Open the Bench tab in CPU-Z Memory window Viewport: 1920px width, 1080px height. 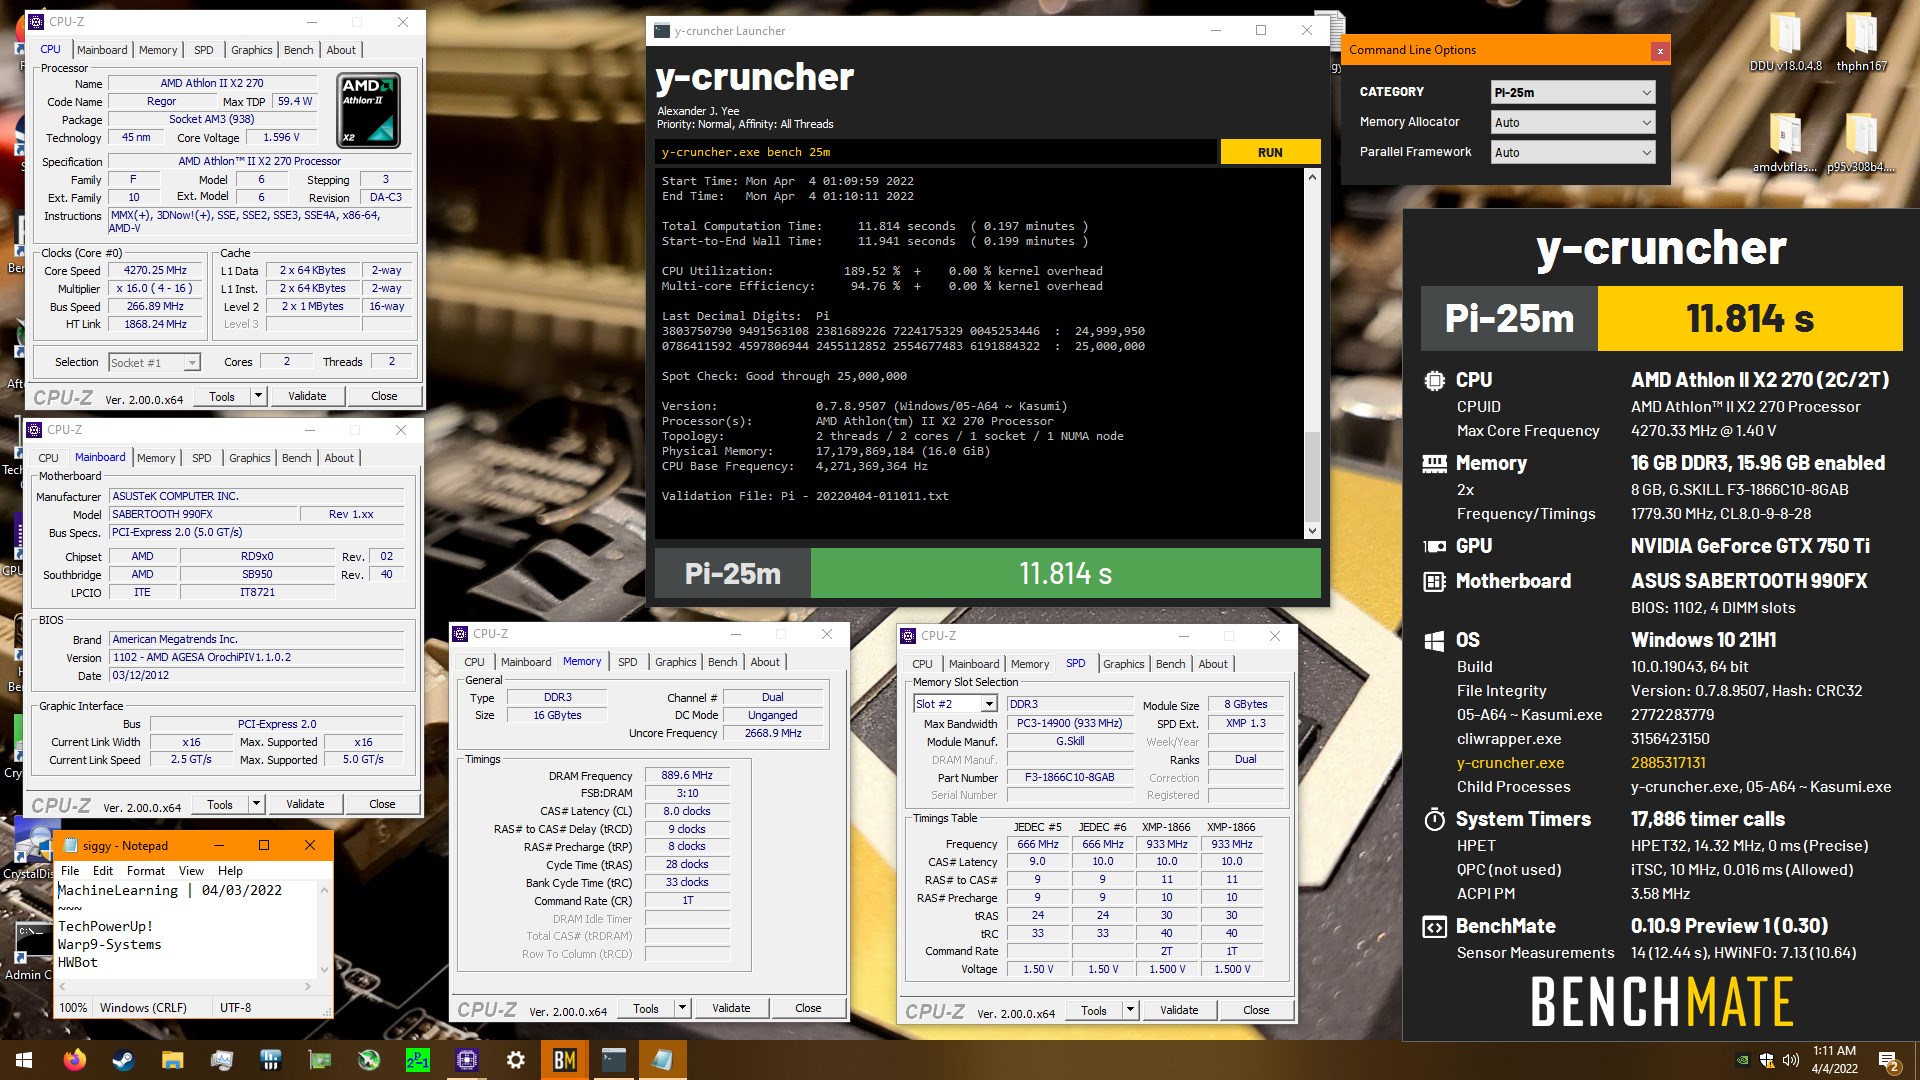[x=722, y=662]
